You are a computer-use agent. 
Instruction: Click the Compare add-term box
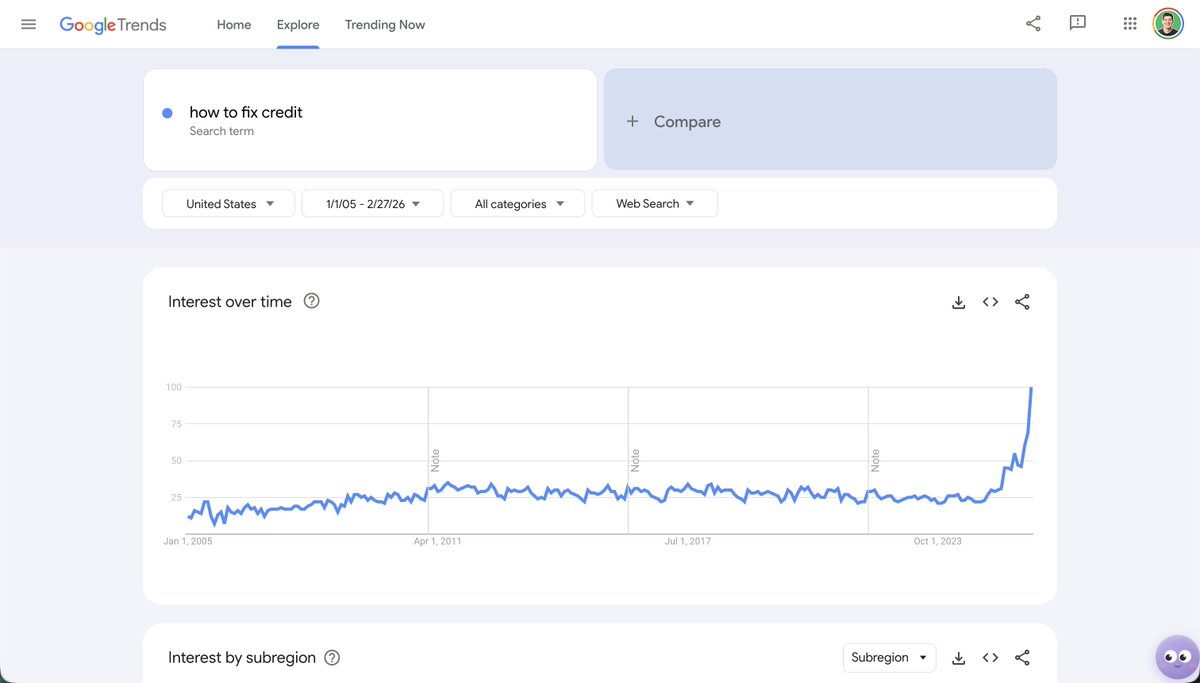point(830,120)
